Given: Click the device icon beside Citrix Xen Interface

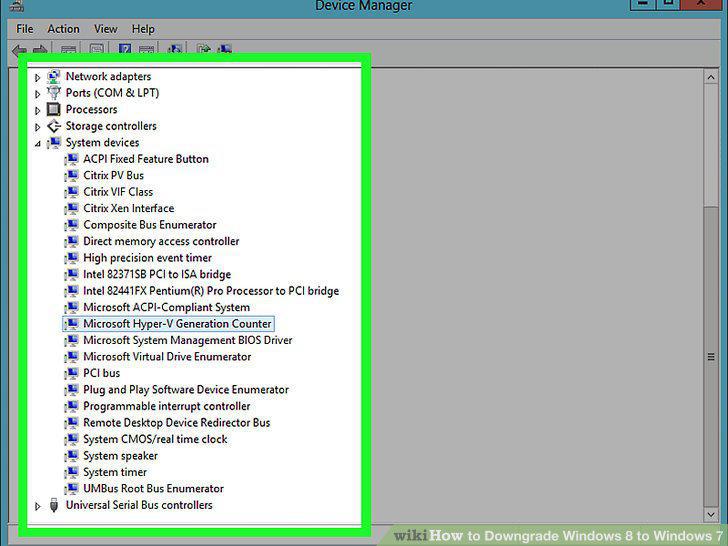Looking at the screenshot, I should [x=72, y=208].
